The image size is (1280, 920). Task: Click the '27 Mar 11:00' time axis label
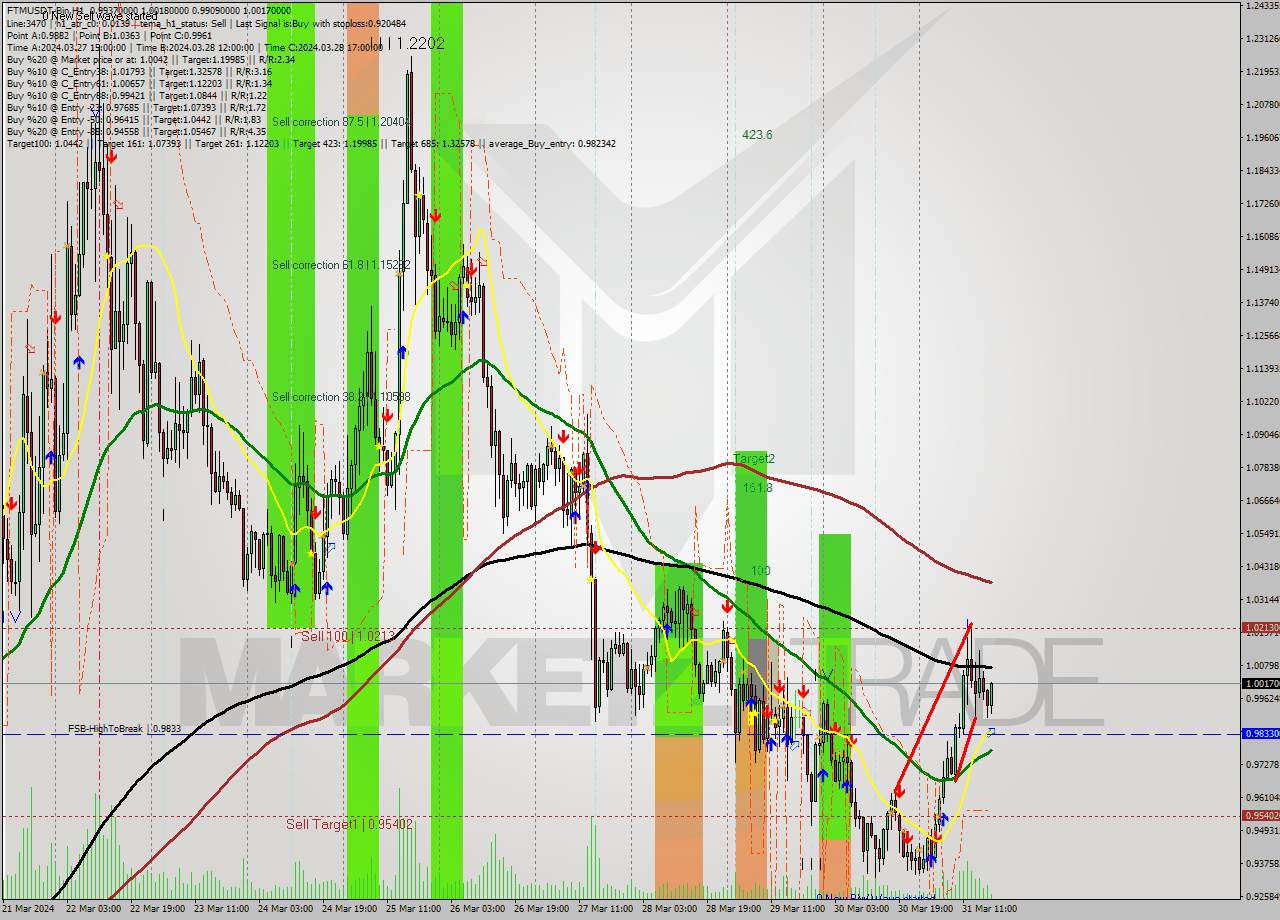tap(605, 909)
